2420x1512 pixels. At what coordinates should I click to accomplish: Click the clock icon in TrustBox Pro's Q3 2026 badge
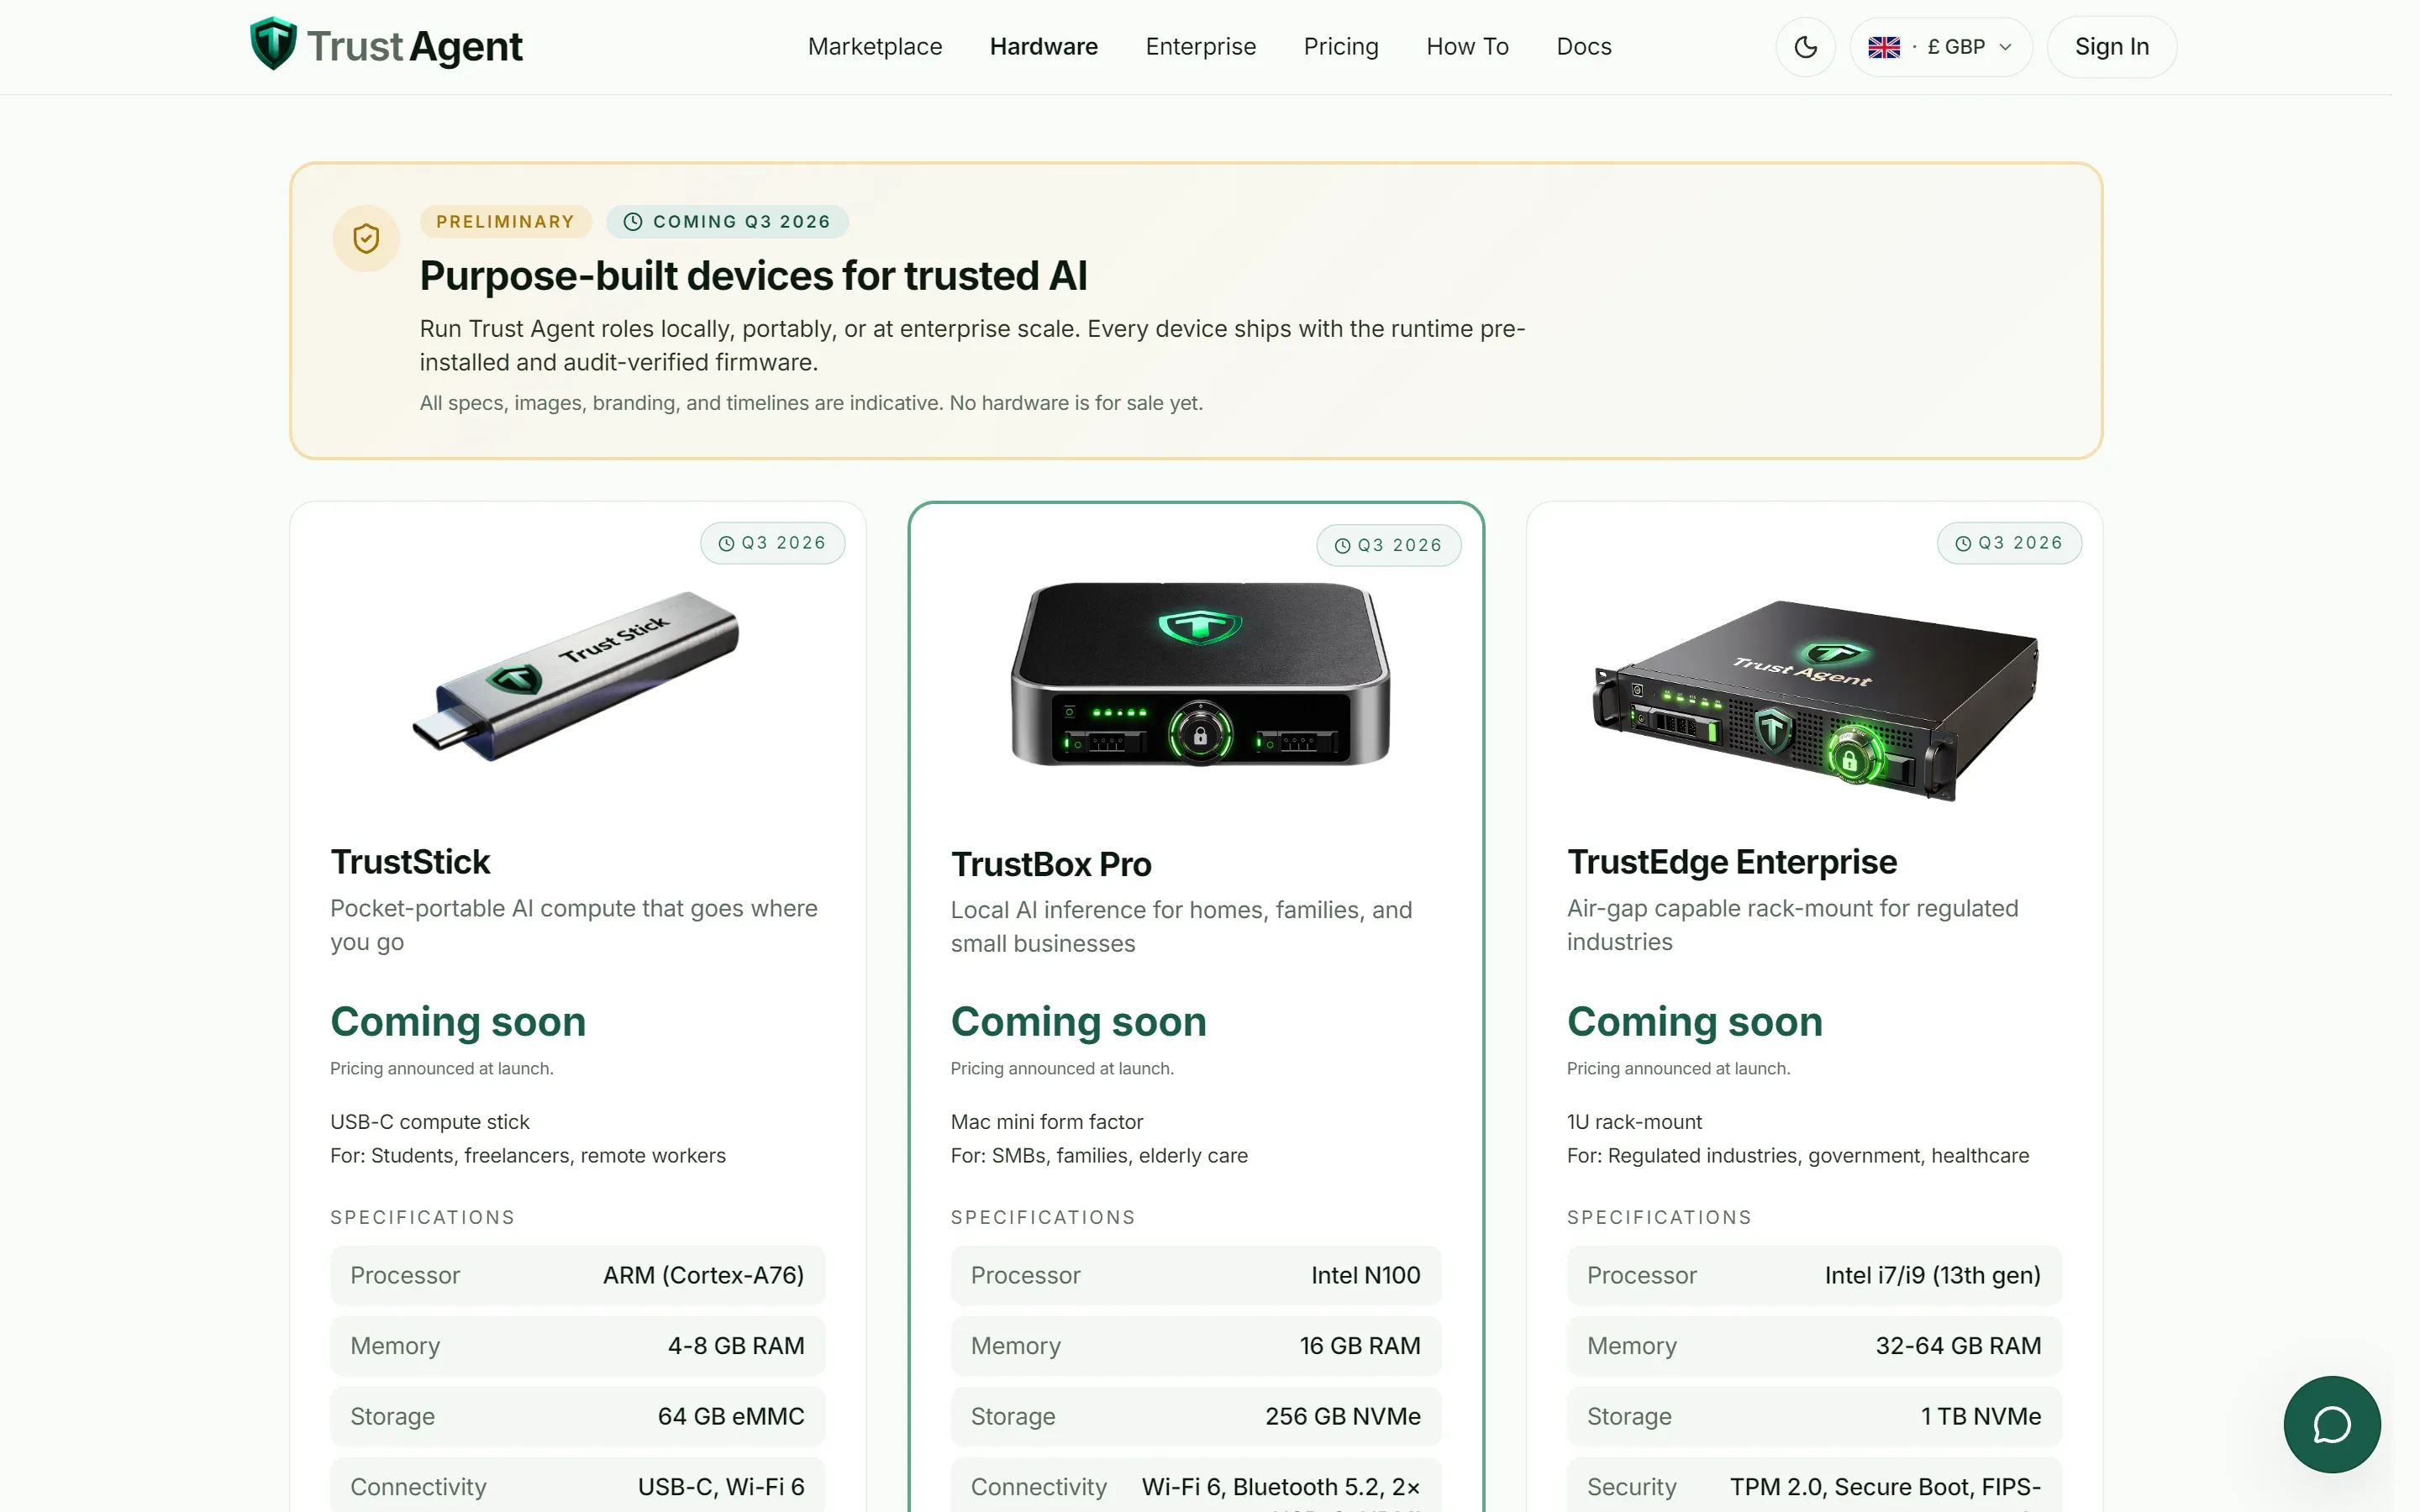(x=1342, y=545)
